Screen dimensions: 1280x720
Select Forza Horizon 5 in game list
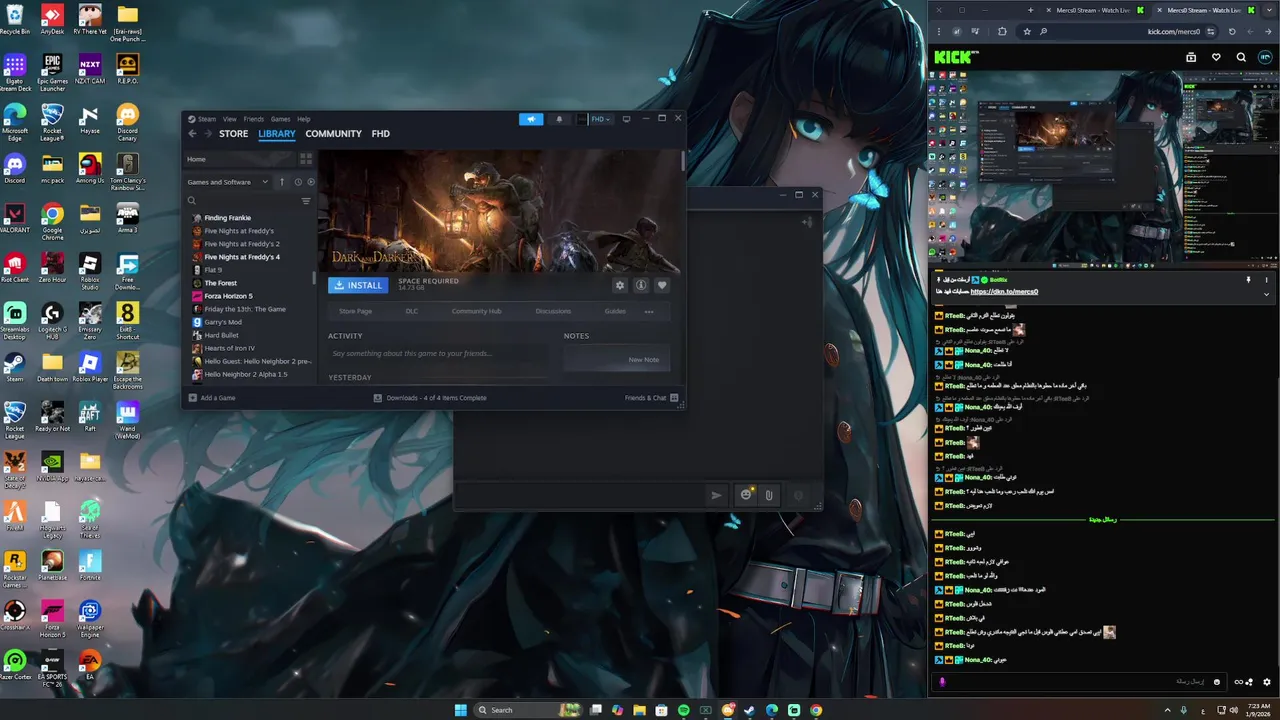pos(229,296)
